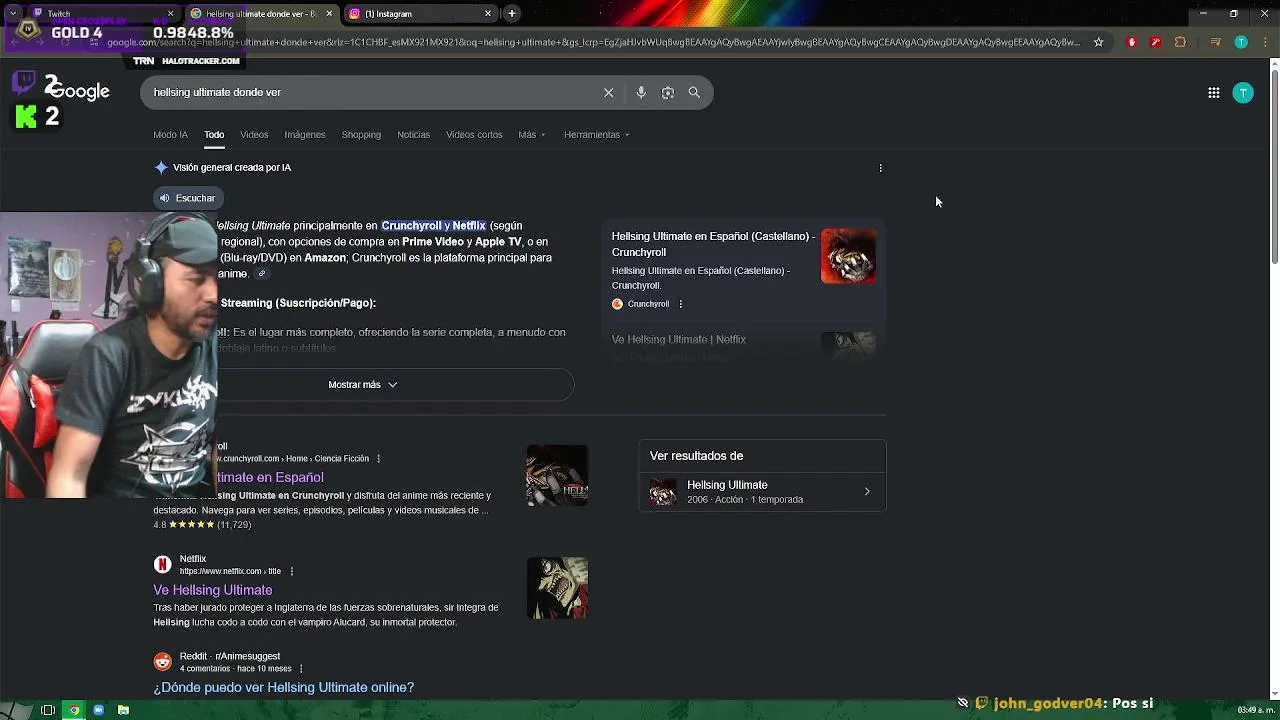Click the Netflix result thumbnail image
This screenshot has width=1280, height=720.
(557, 588)
